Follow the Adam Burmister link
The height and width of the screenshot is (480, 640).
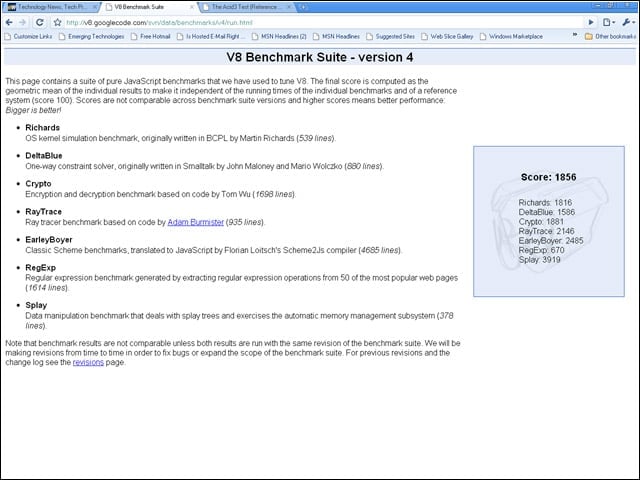(196, 222)
